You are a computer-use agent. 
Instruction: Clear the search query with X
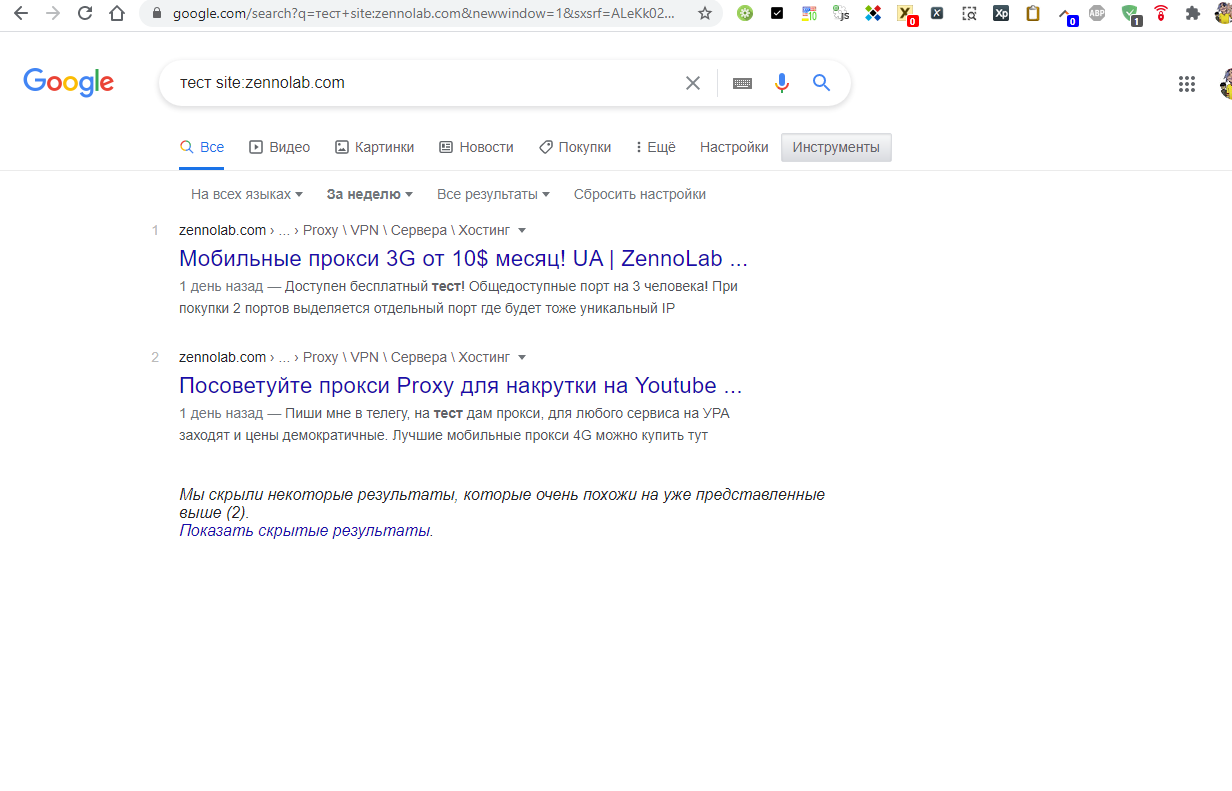(x=693, y=83)
